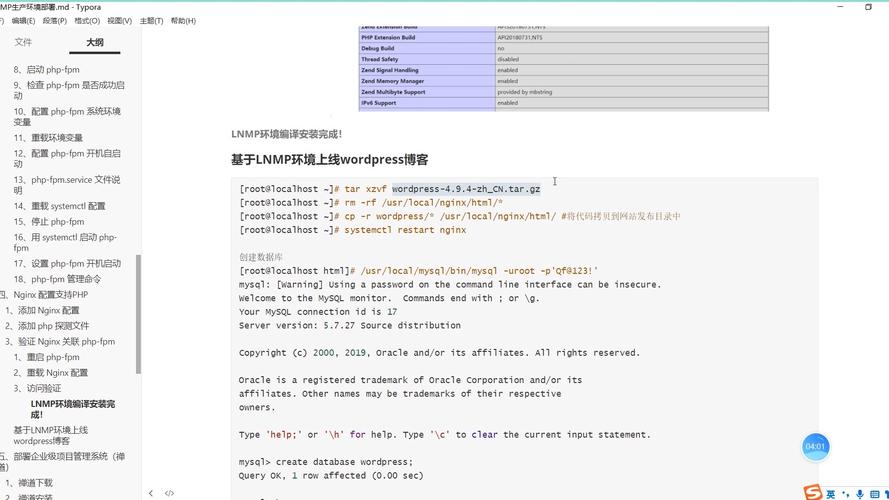Click the blue 04:01 timer bubble
Screen dimensions: 889x500
click(815, 447)
